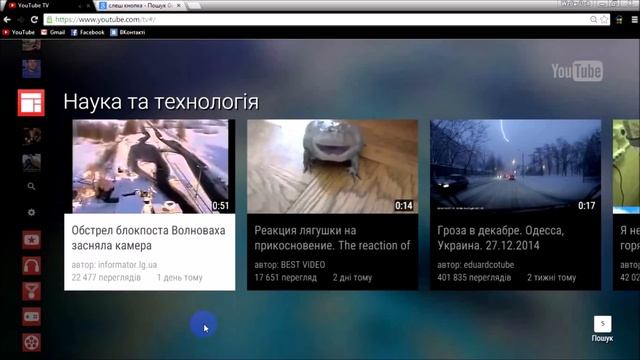Click the 401 835 переглядів count
The height and width of the screenshot is (360, 640).
click(x=474, y=278)
